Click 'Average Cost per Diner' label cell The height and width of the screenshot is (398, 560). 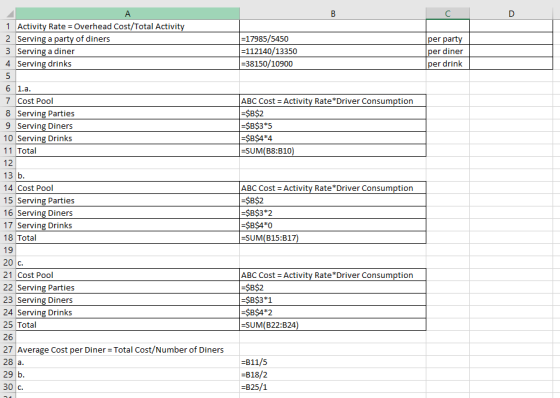click(128, 349)
